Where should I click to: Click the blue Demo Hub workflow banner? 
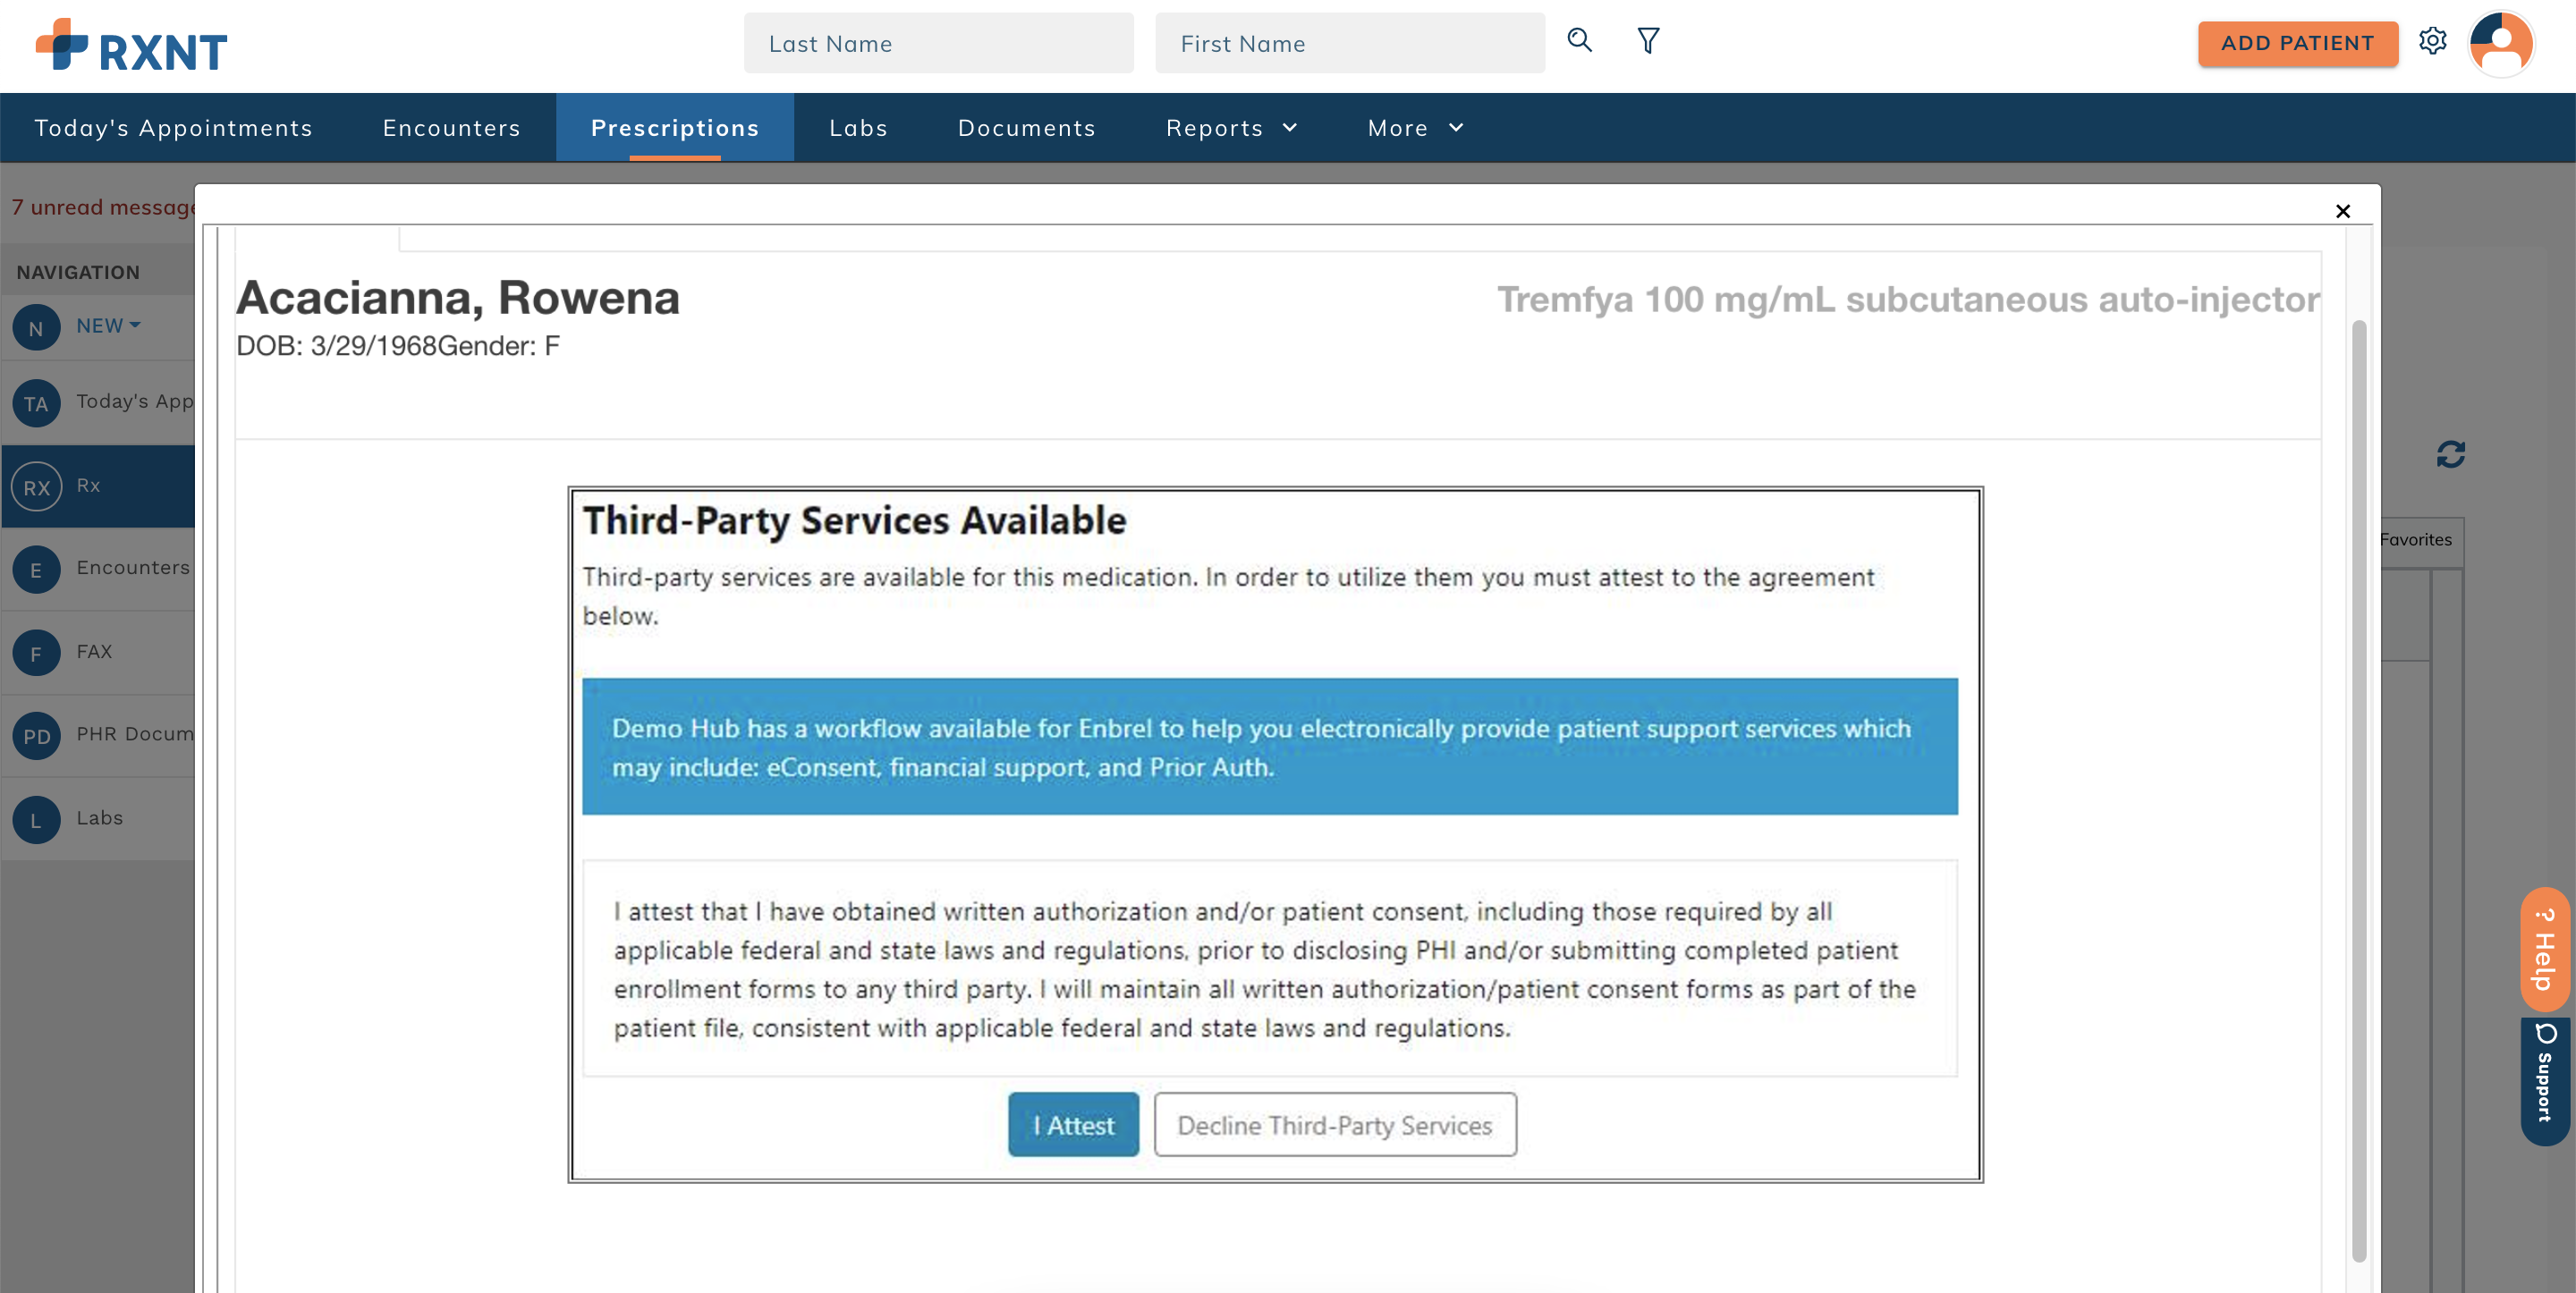[x=1270, y=747]
